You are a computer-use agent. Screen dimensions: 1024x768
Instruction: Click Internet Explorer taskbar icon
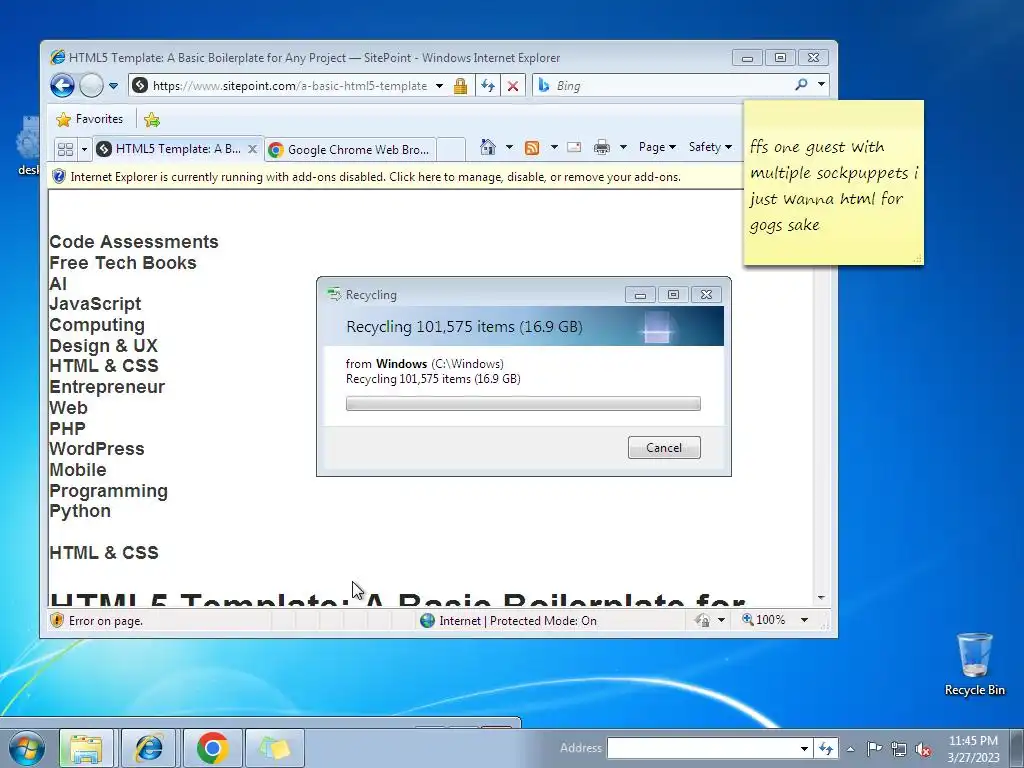pyautogui.click(x=149, y=748)
